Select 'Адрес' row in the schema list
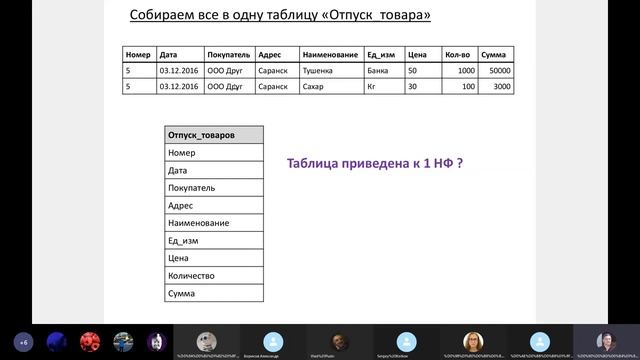Screen dimensions: 640x360 (214, 205)
